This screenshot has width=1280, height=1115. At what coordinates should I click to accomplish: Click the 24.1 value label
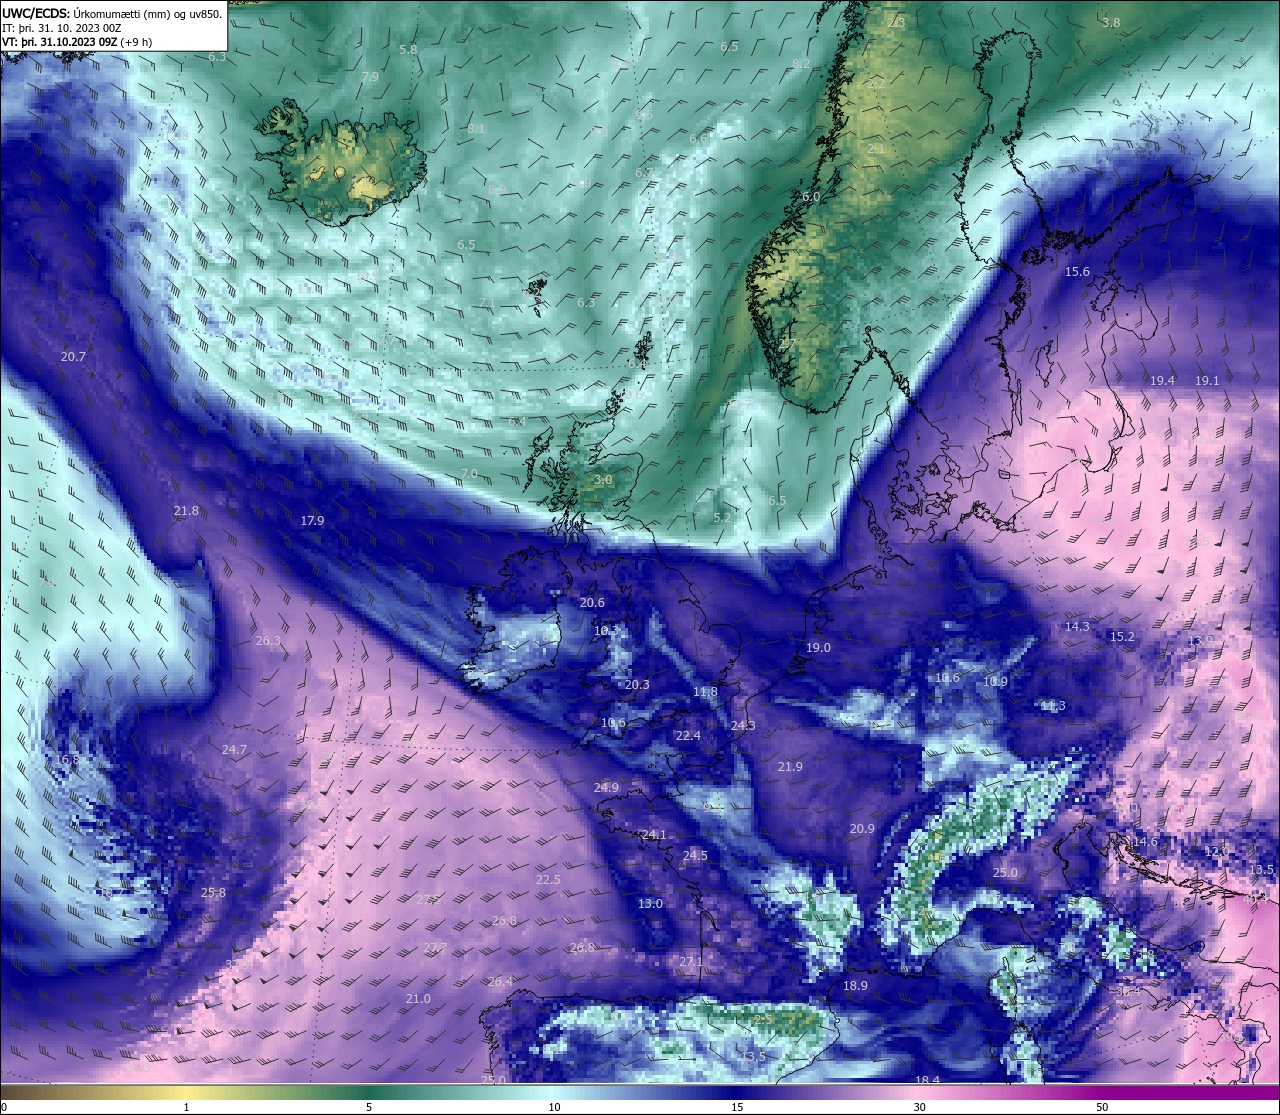tap(654, 834)
